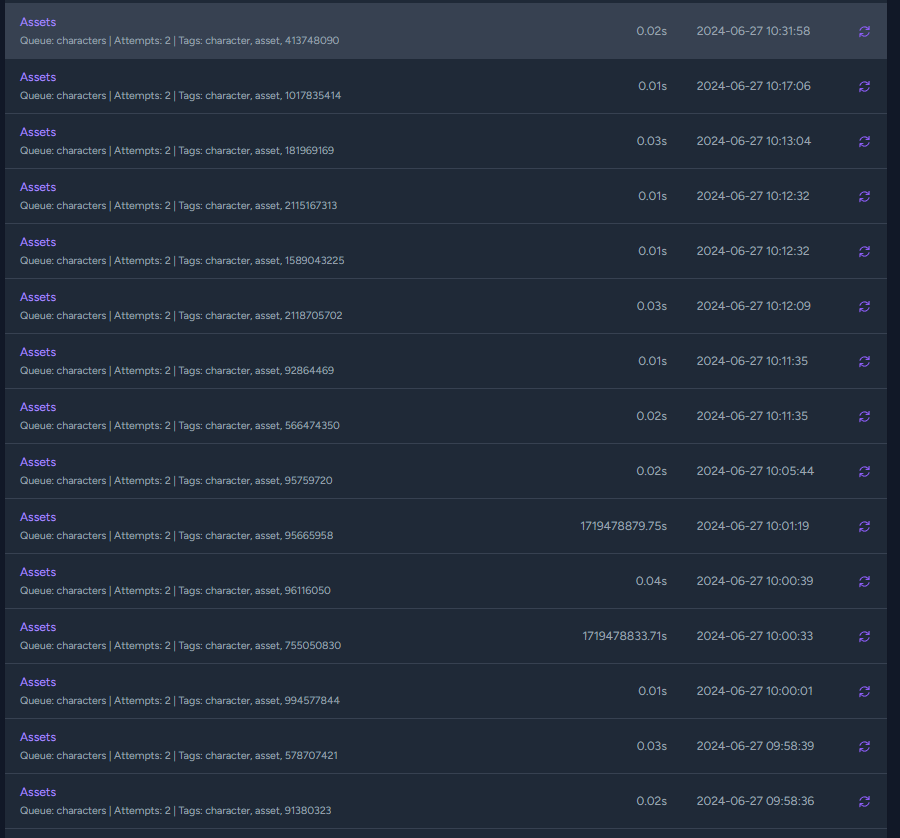The width and height of the screenshot is (900, 838).
Task: Retry the job tagged 413748090
Action: 864,31
